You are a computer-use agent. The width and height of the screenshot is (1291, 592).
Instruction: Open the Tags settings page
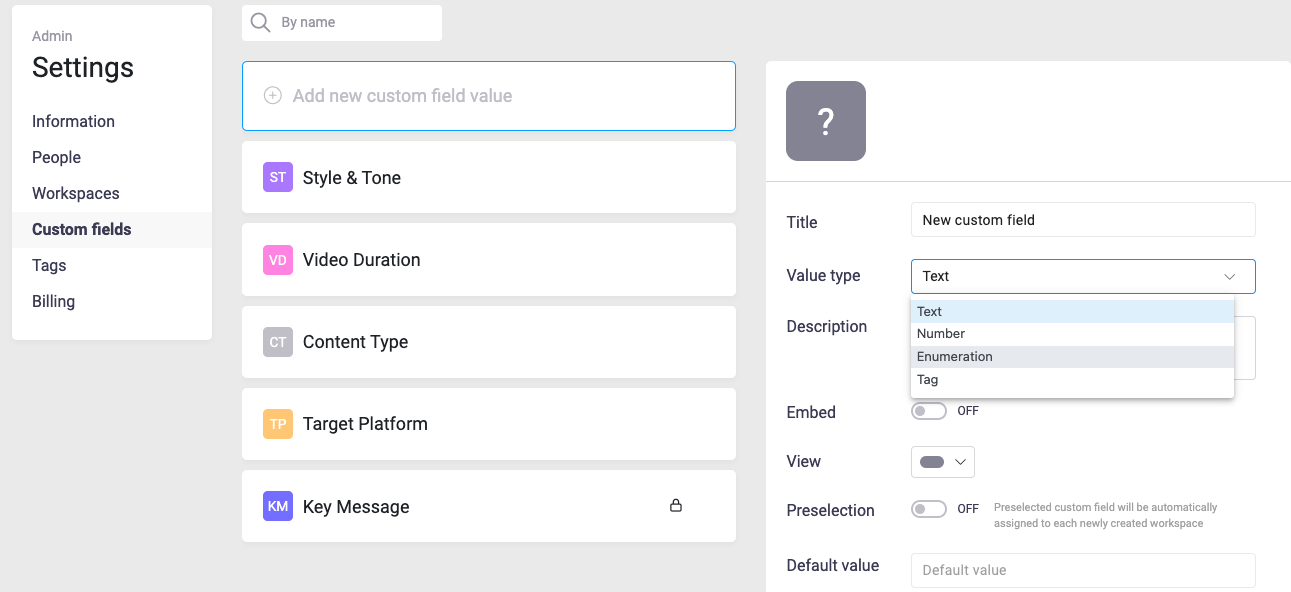point(49,265)
